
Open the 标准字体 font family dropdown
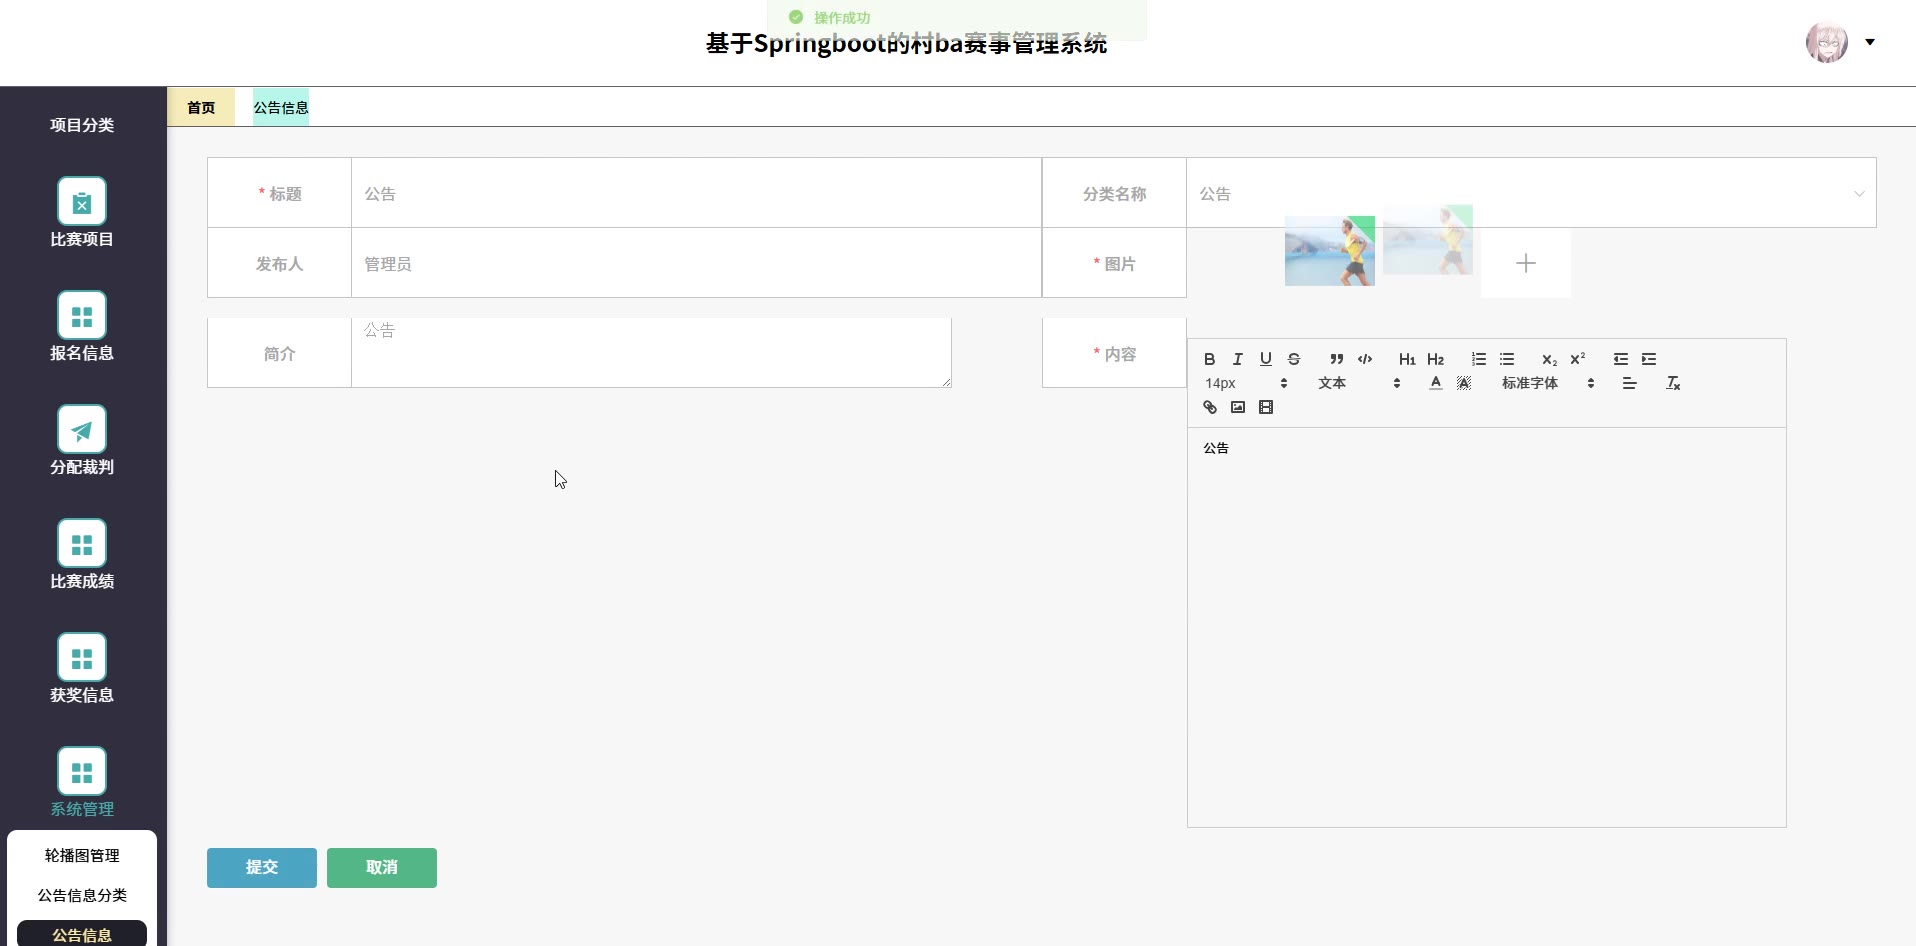pos(1547,383)
